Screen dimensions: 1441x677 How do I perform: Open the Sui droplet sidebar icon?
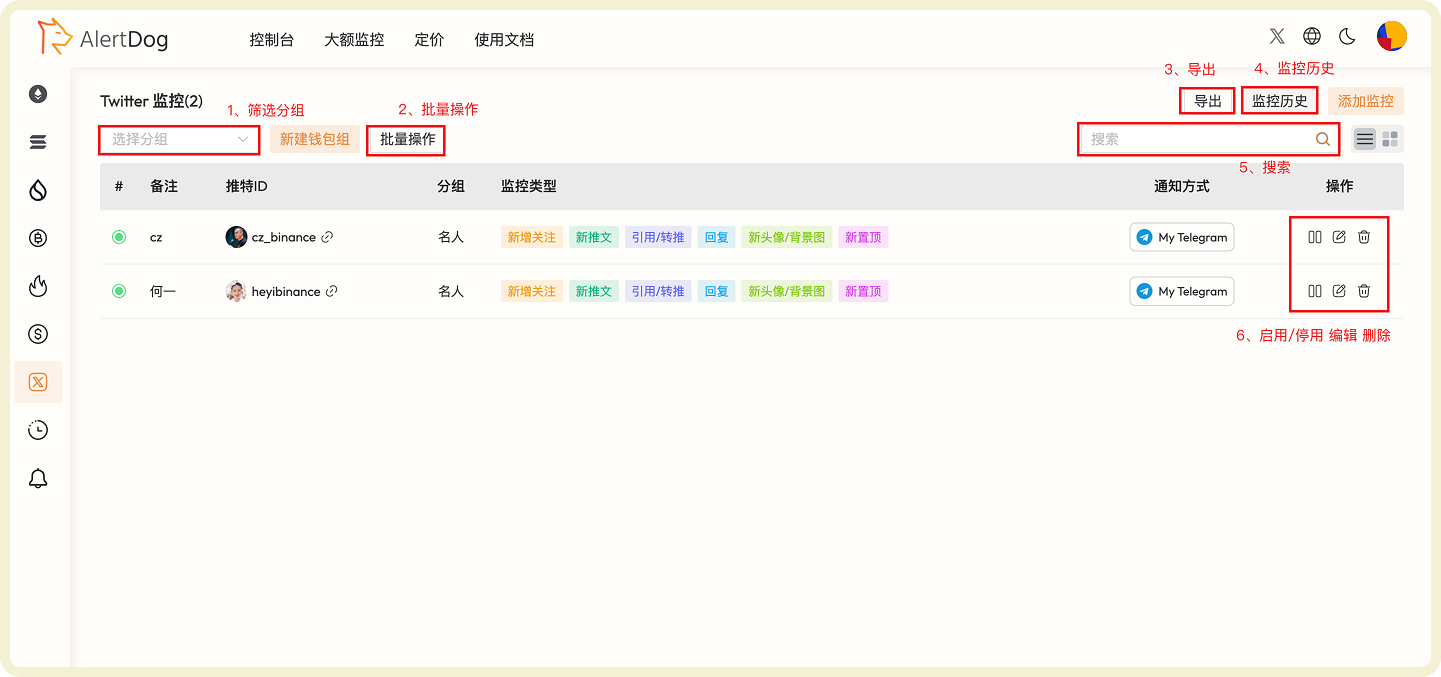(x=38, y=191)
